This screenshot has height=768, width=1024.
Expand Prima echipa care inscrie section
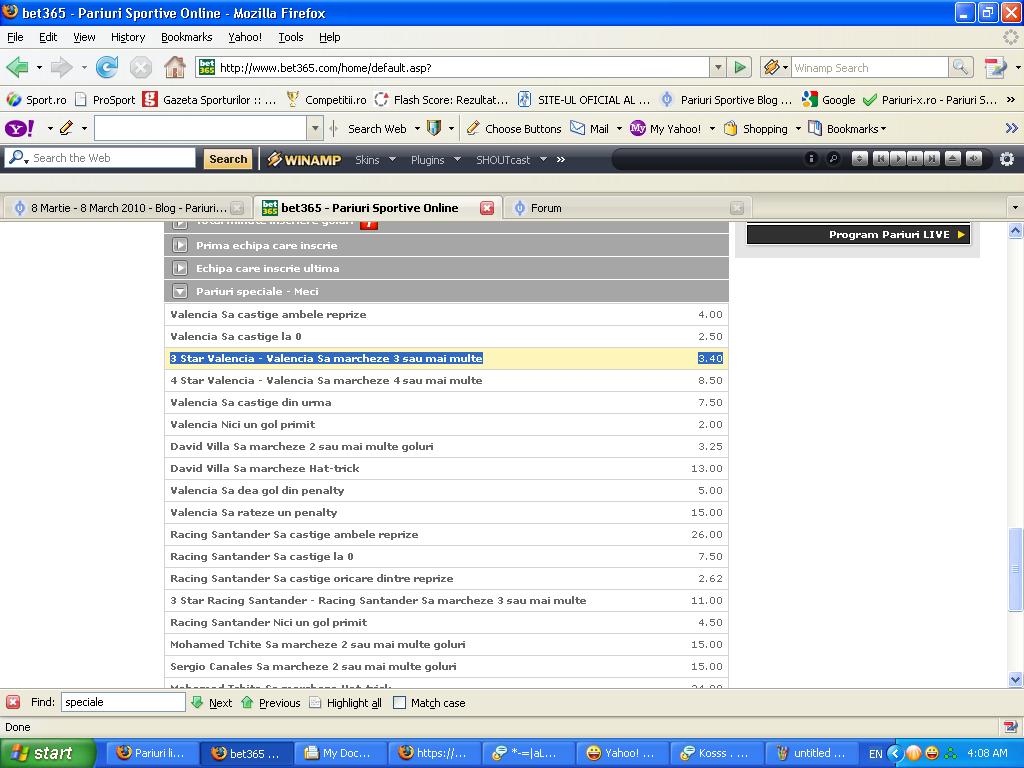[180, 246]
